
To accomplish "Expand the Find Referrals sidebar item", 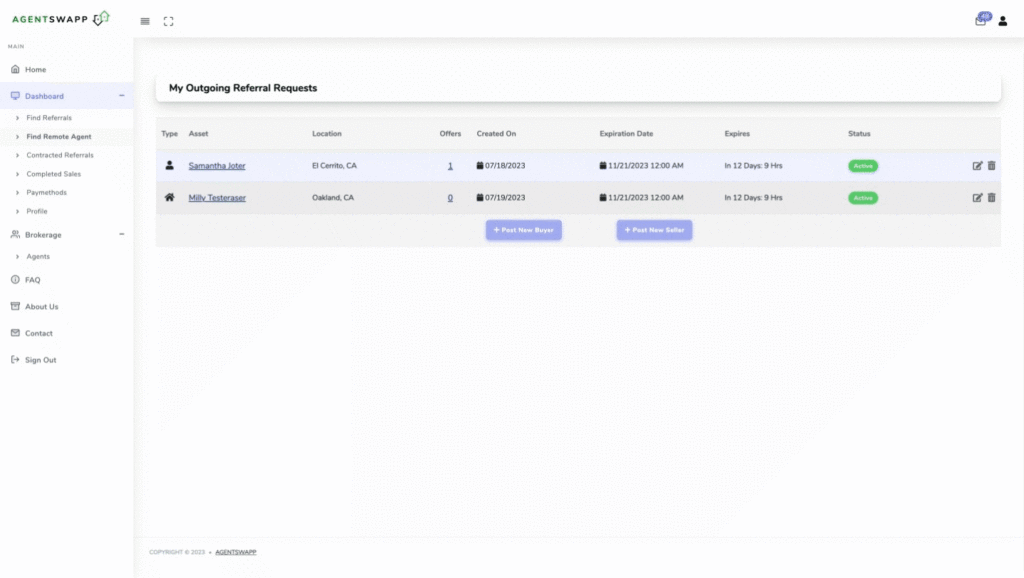I will [48, 118].
